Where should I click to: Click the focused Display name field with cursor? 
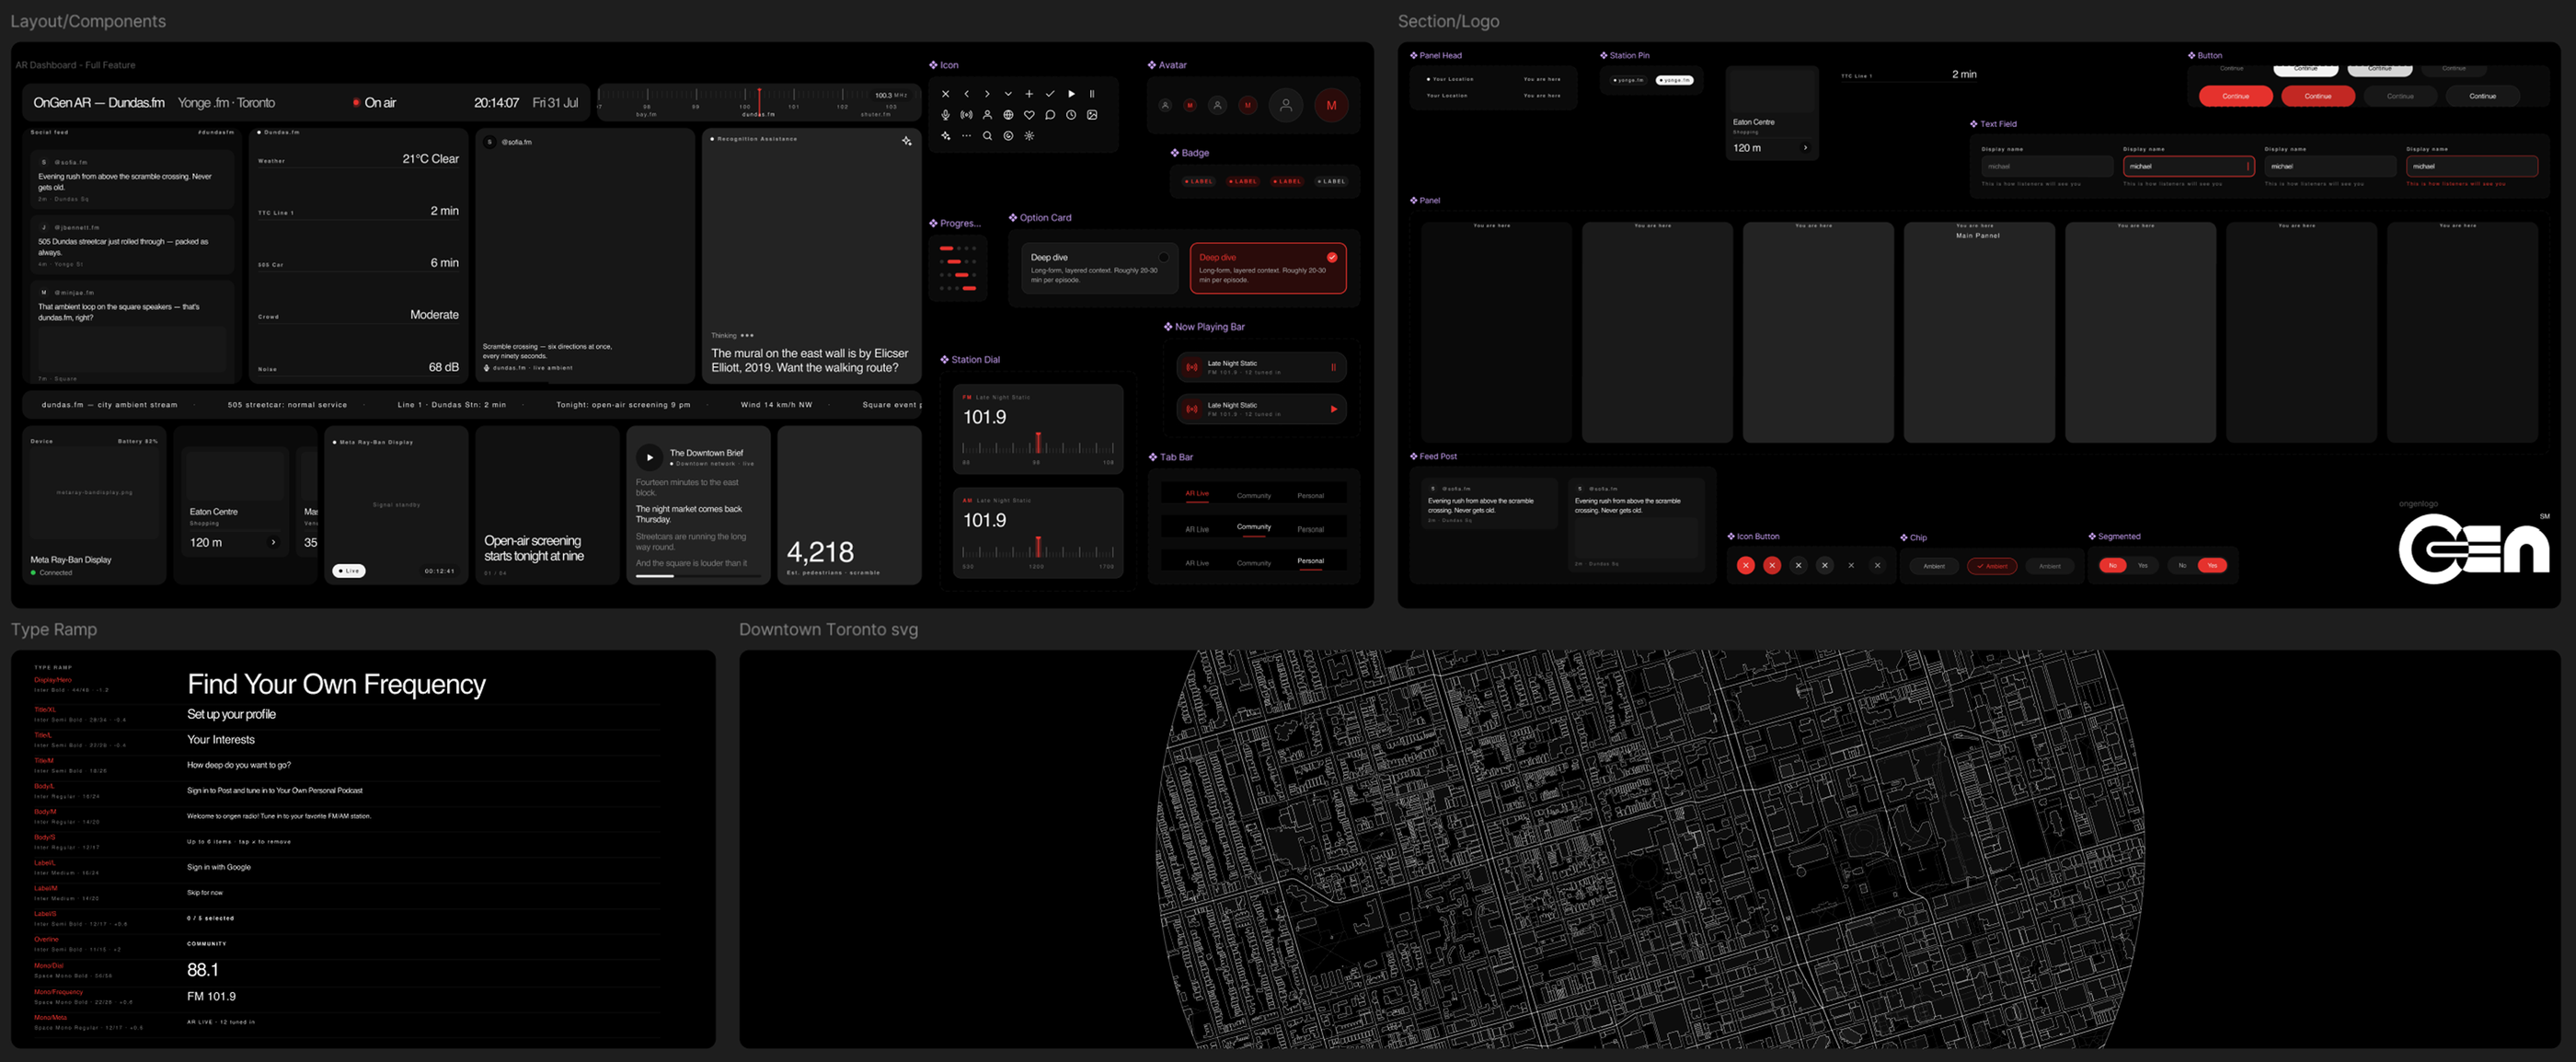tap(2189, 166)
